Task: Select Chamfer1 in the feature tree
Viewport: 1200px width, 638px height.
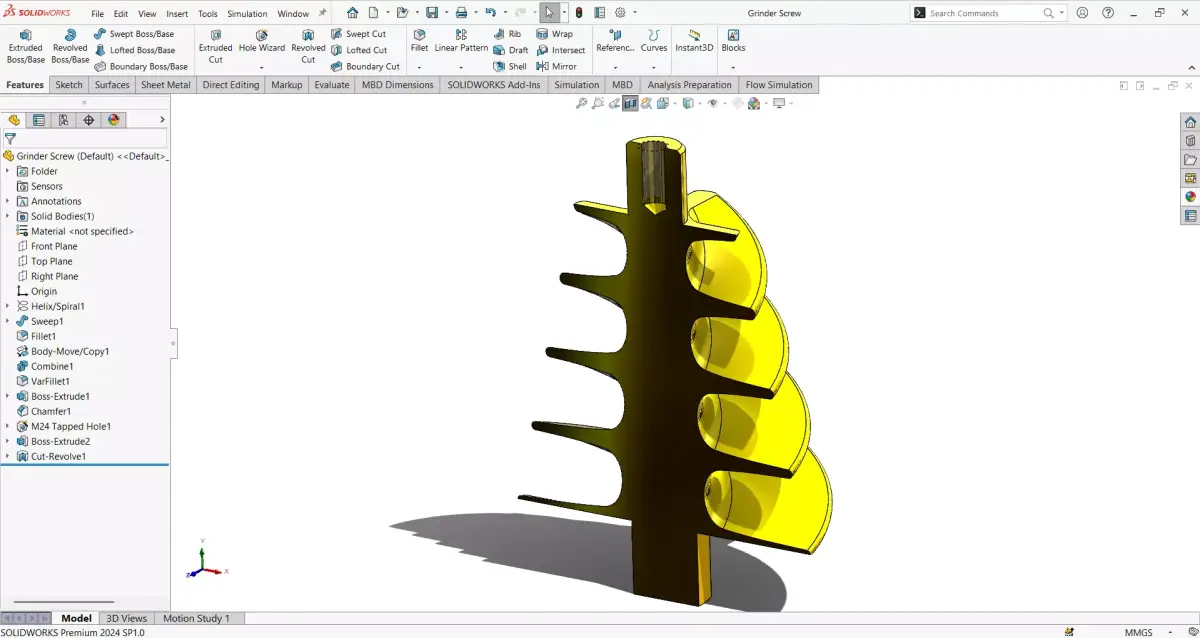Action: point(50,411)
